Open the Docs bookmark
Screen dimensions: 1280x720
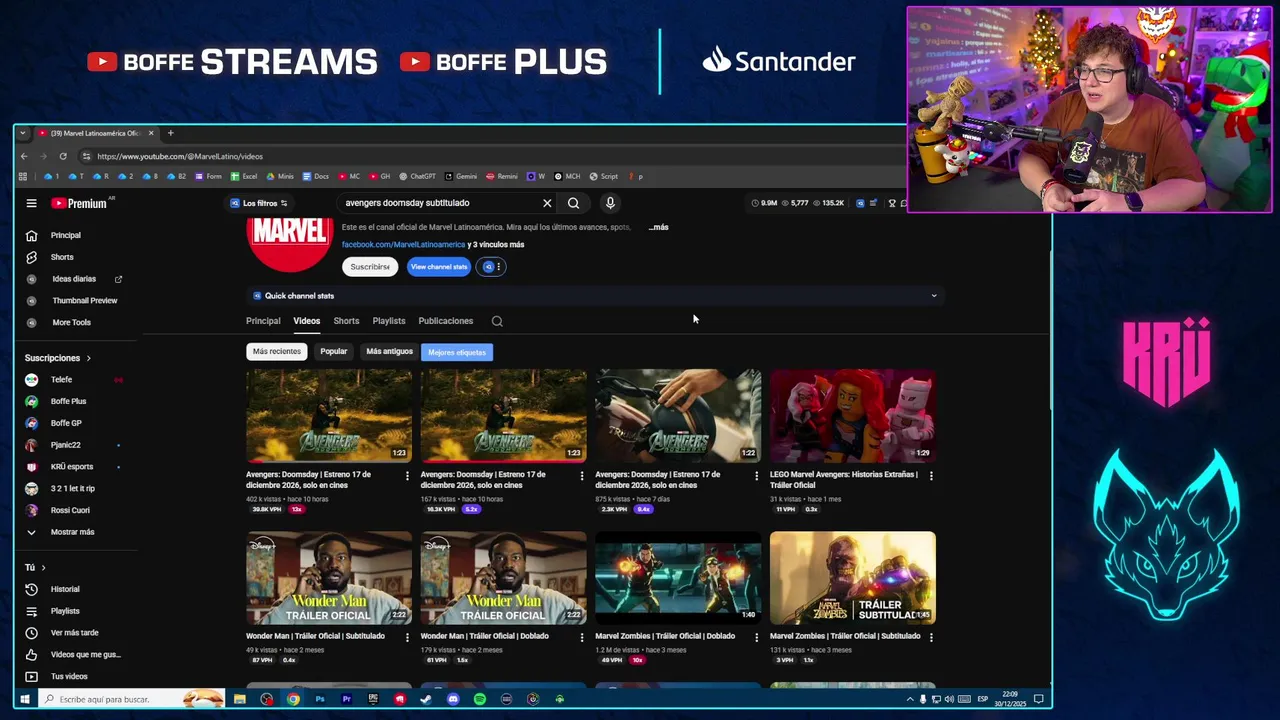316,176
